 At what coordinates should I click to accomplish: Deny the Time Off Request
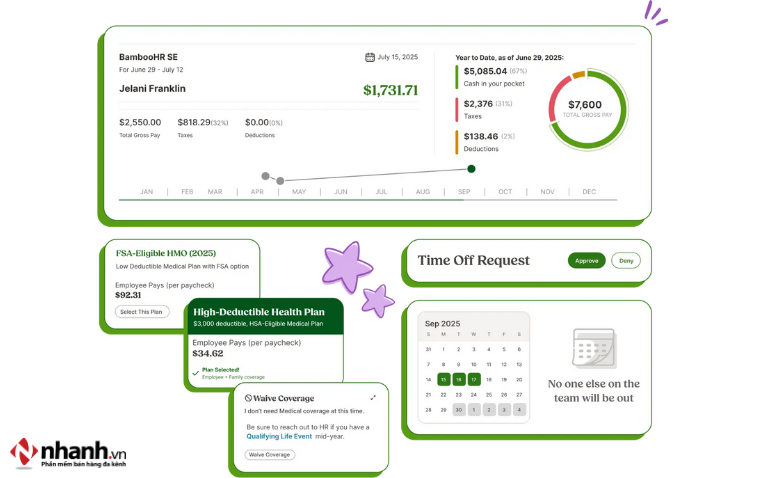[x=626, y=260]
